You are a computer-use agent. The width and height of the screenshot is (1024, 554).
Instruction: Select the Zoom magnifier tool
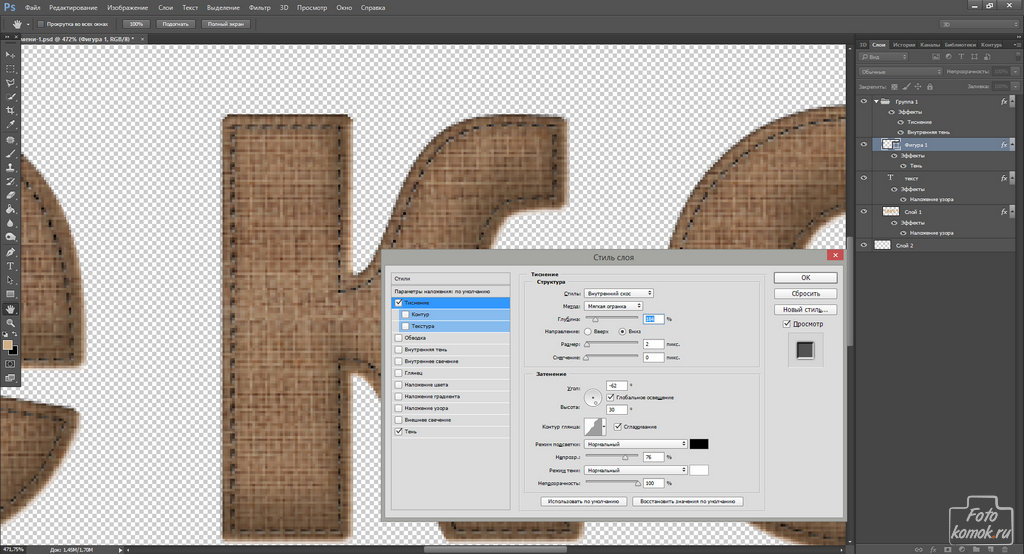[x=10, y=323]
